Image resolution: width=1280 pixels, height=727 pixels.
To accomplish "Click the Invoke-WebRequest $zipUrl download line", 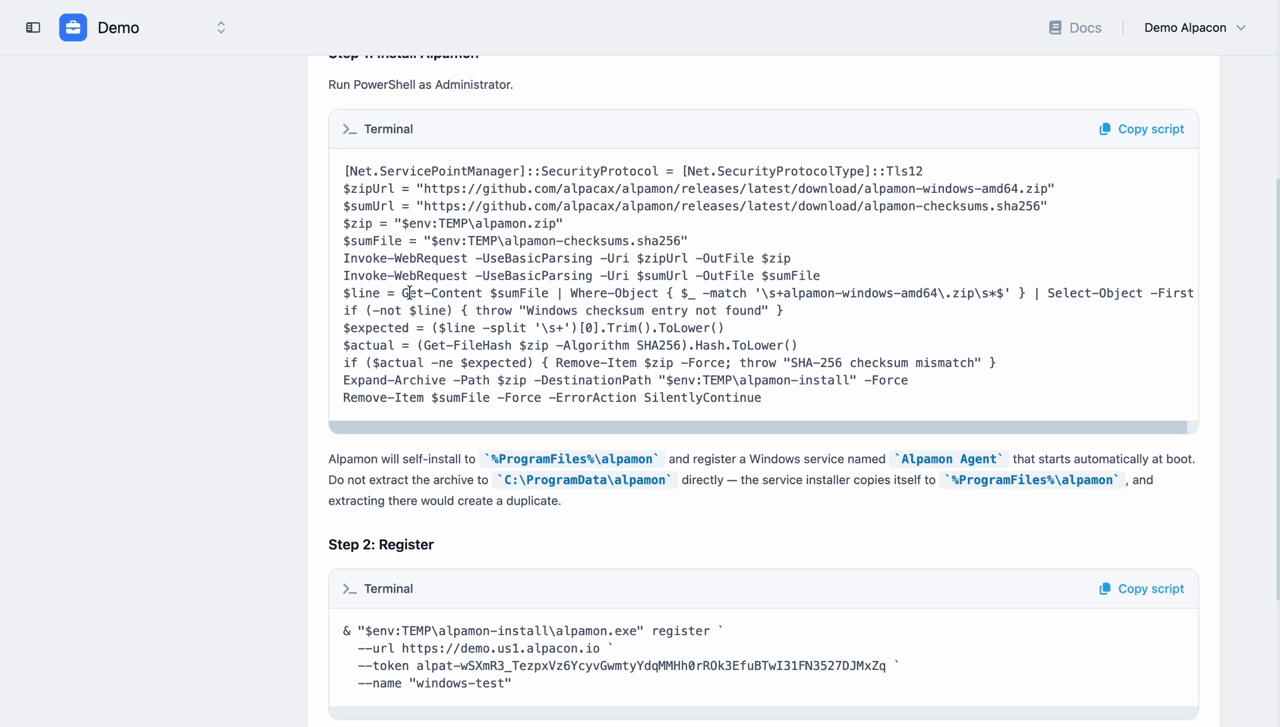I will pos(567,258).
